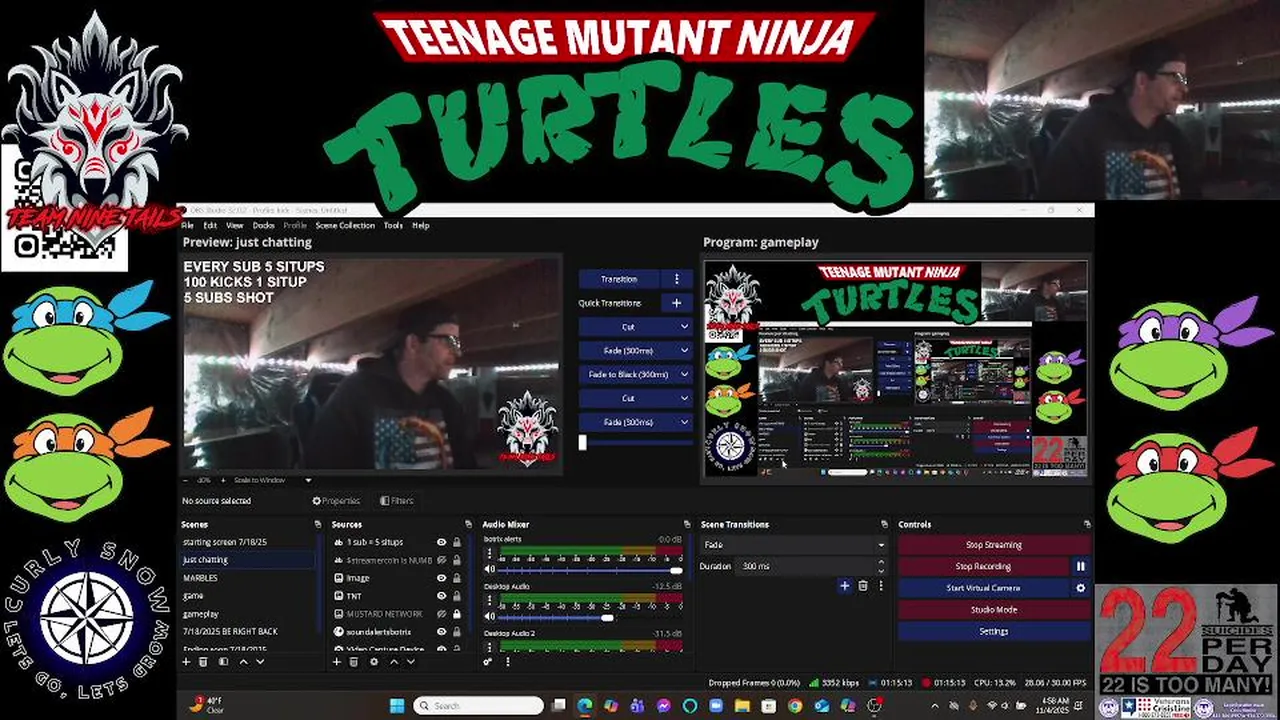This screenshot has width=1280, height=720.
Task: Pop out the Controls dock icon
Action: tap(1087, 524)
